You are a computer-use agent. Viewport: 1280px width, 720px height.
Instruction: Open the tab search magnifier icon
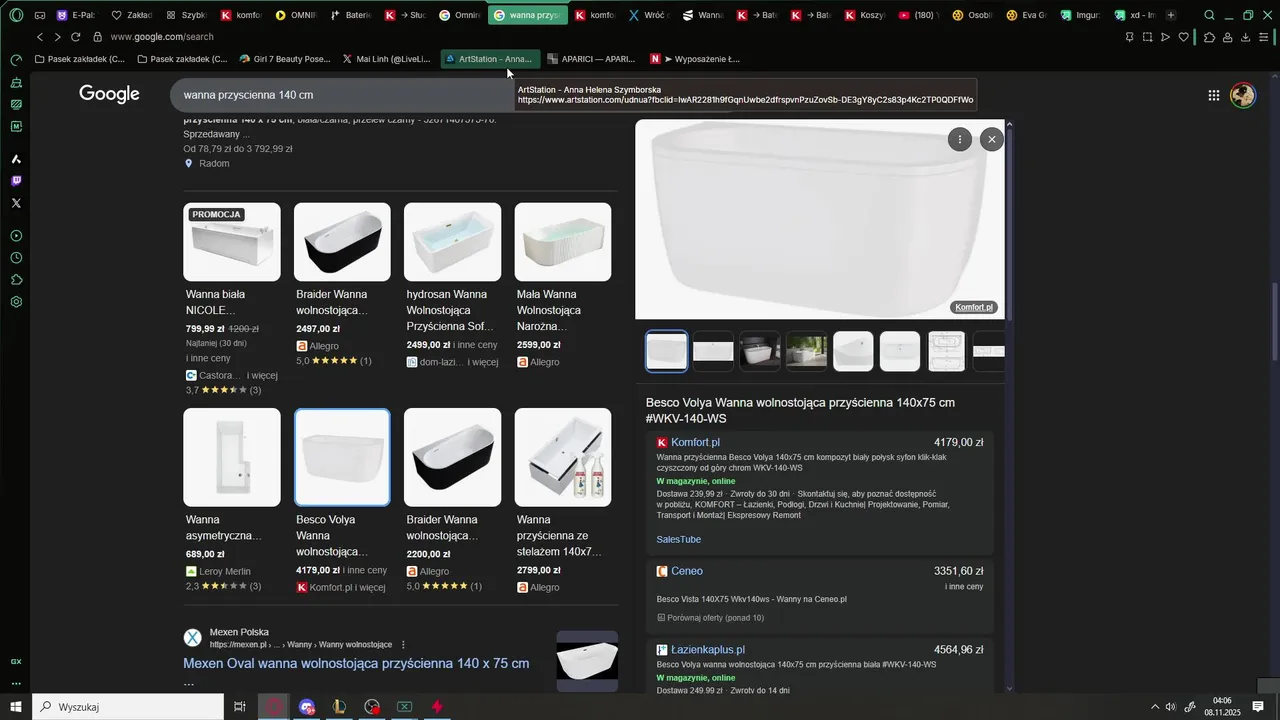(1209, 15)
